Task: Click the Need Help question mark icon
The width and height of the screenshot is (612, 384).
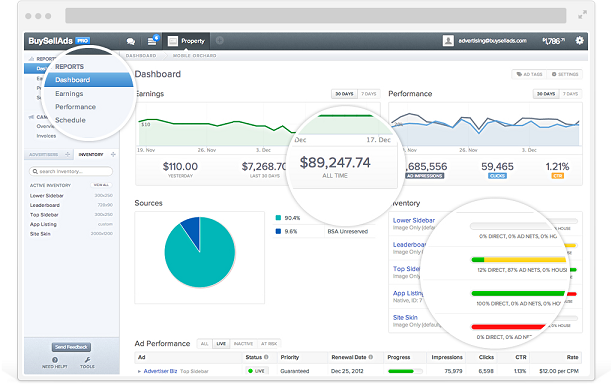Action: 55,360
